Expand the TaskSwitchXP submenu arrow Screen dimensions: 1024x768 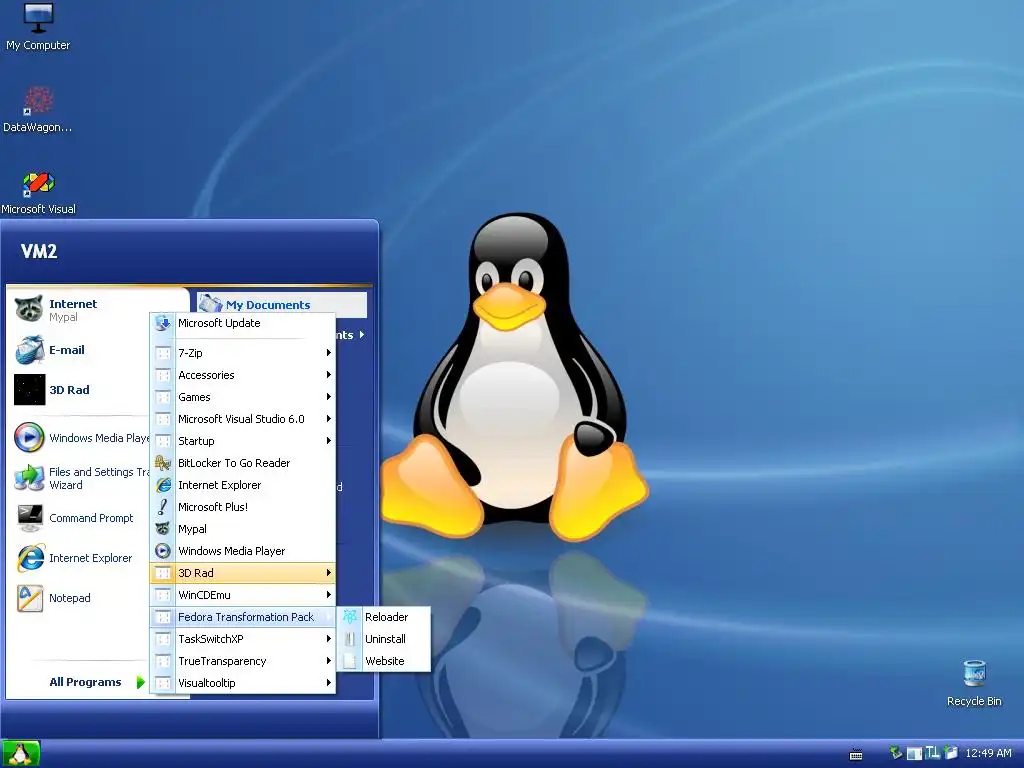point(328,639)
